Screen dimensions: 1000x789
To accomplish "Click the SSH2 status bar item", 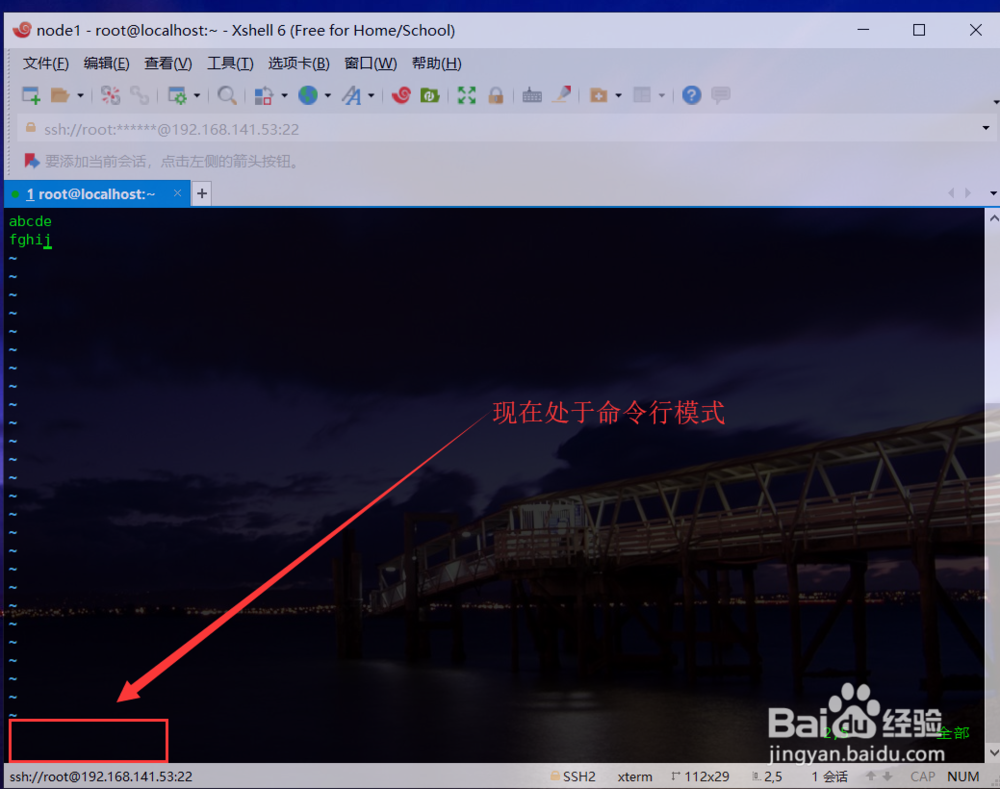I will pos(581,776).
